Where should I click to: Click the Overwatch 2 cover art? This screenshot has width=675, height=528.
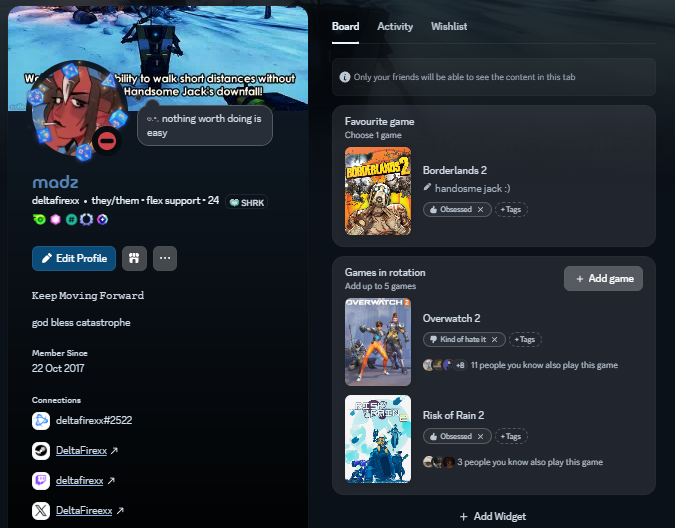tap(378, 342)
